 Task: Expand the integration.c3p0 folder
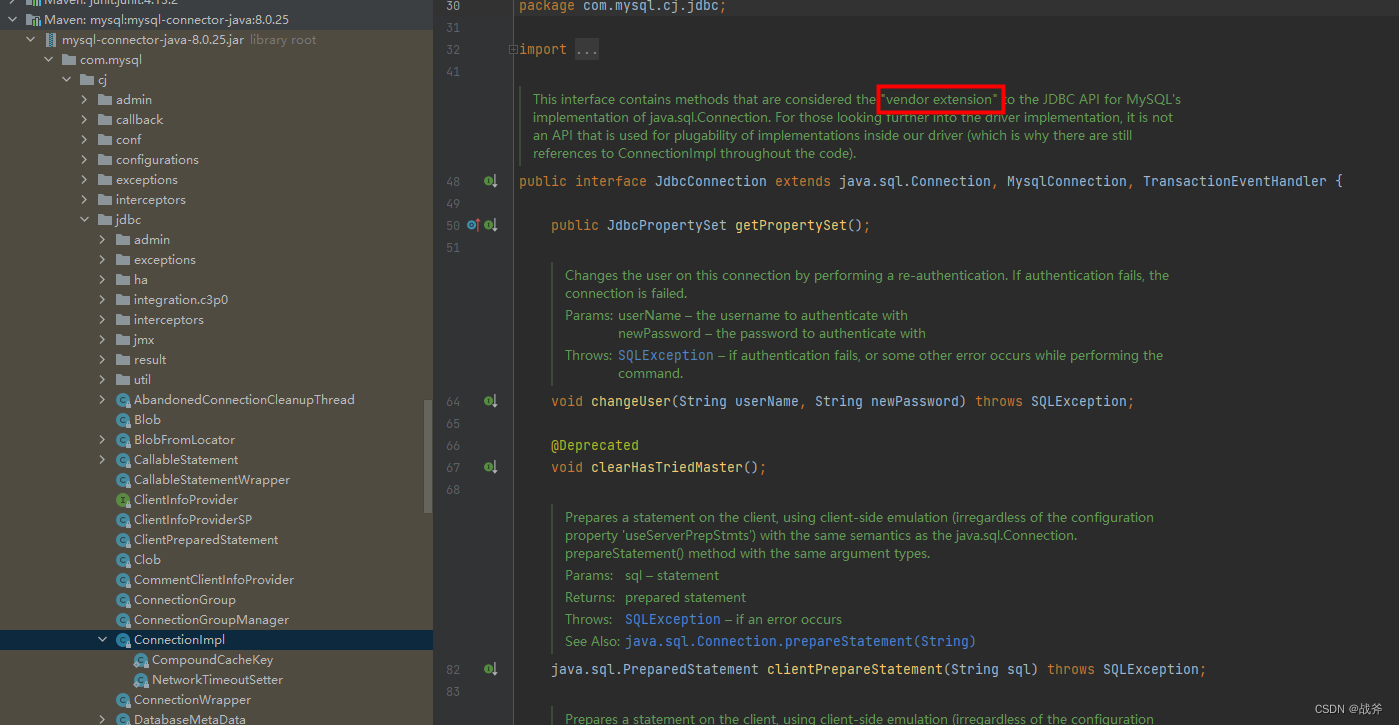pos(103,300)
